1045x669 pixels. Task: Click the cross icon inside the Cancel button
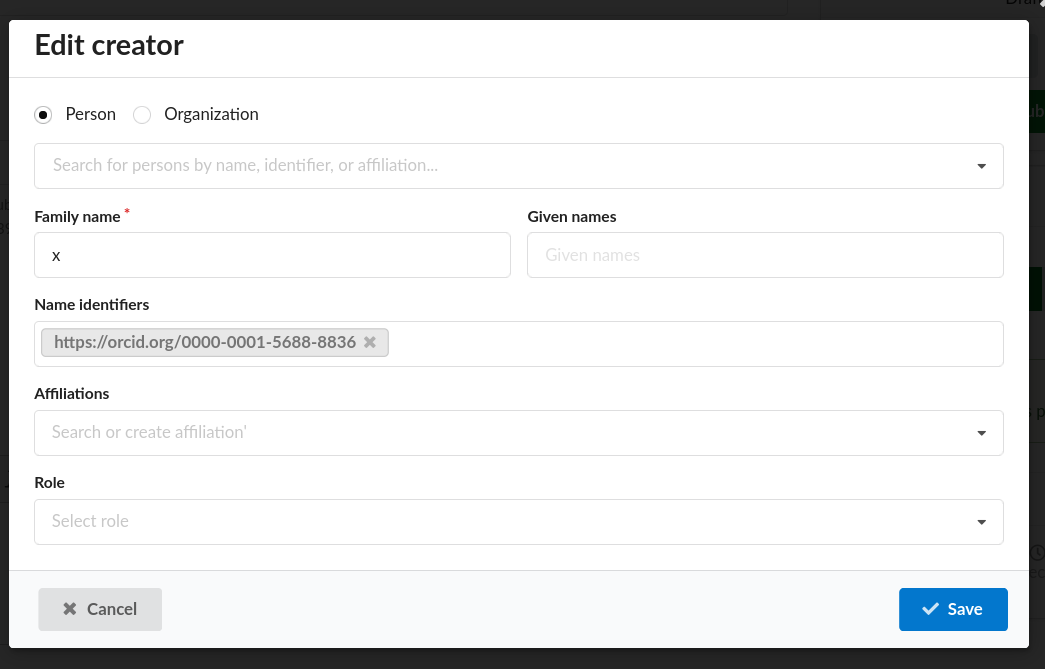69,608
